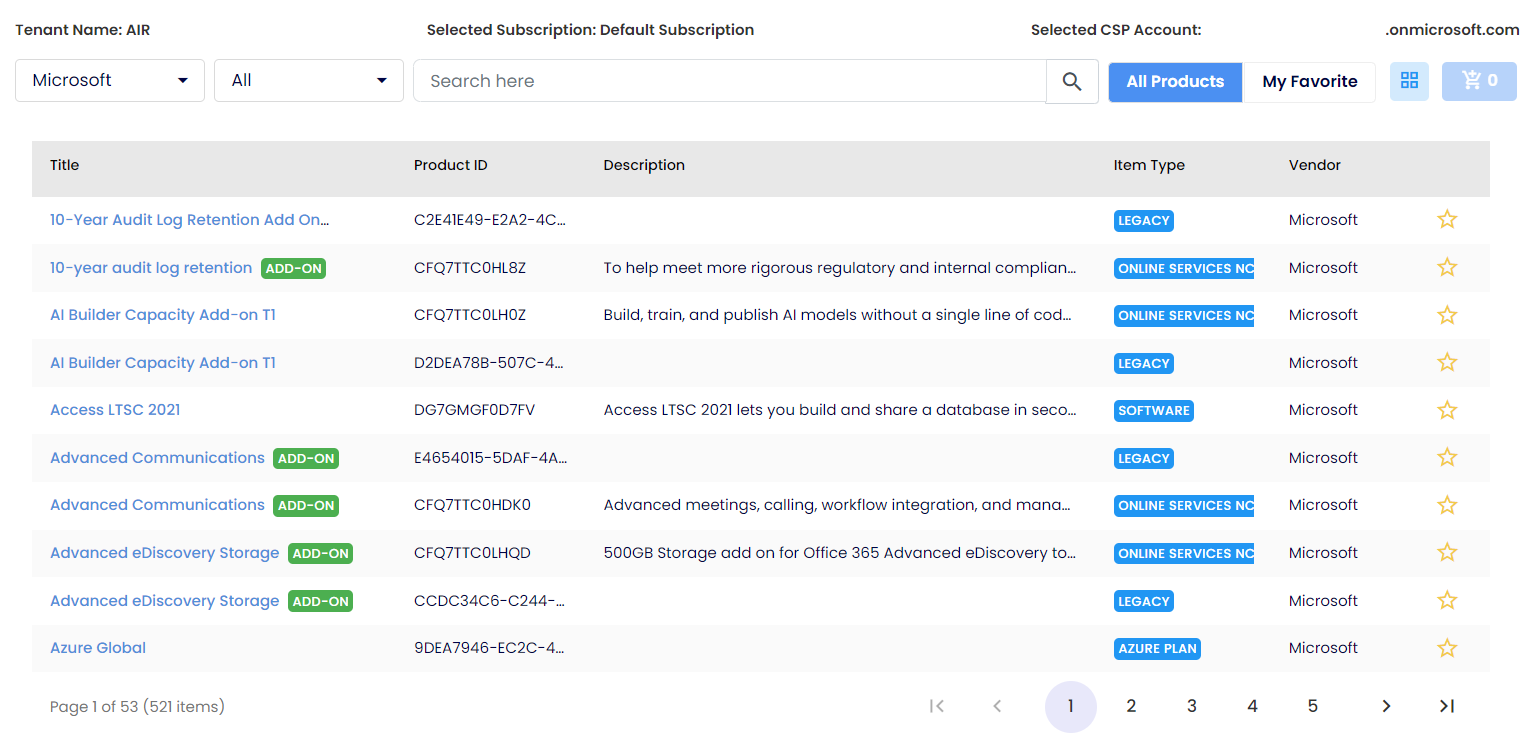Star Advanced Communications E4654015 legacy row

click(x=1447, y=458)
